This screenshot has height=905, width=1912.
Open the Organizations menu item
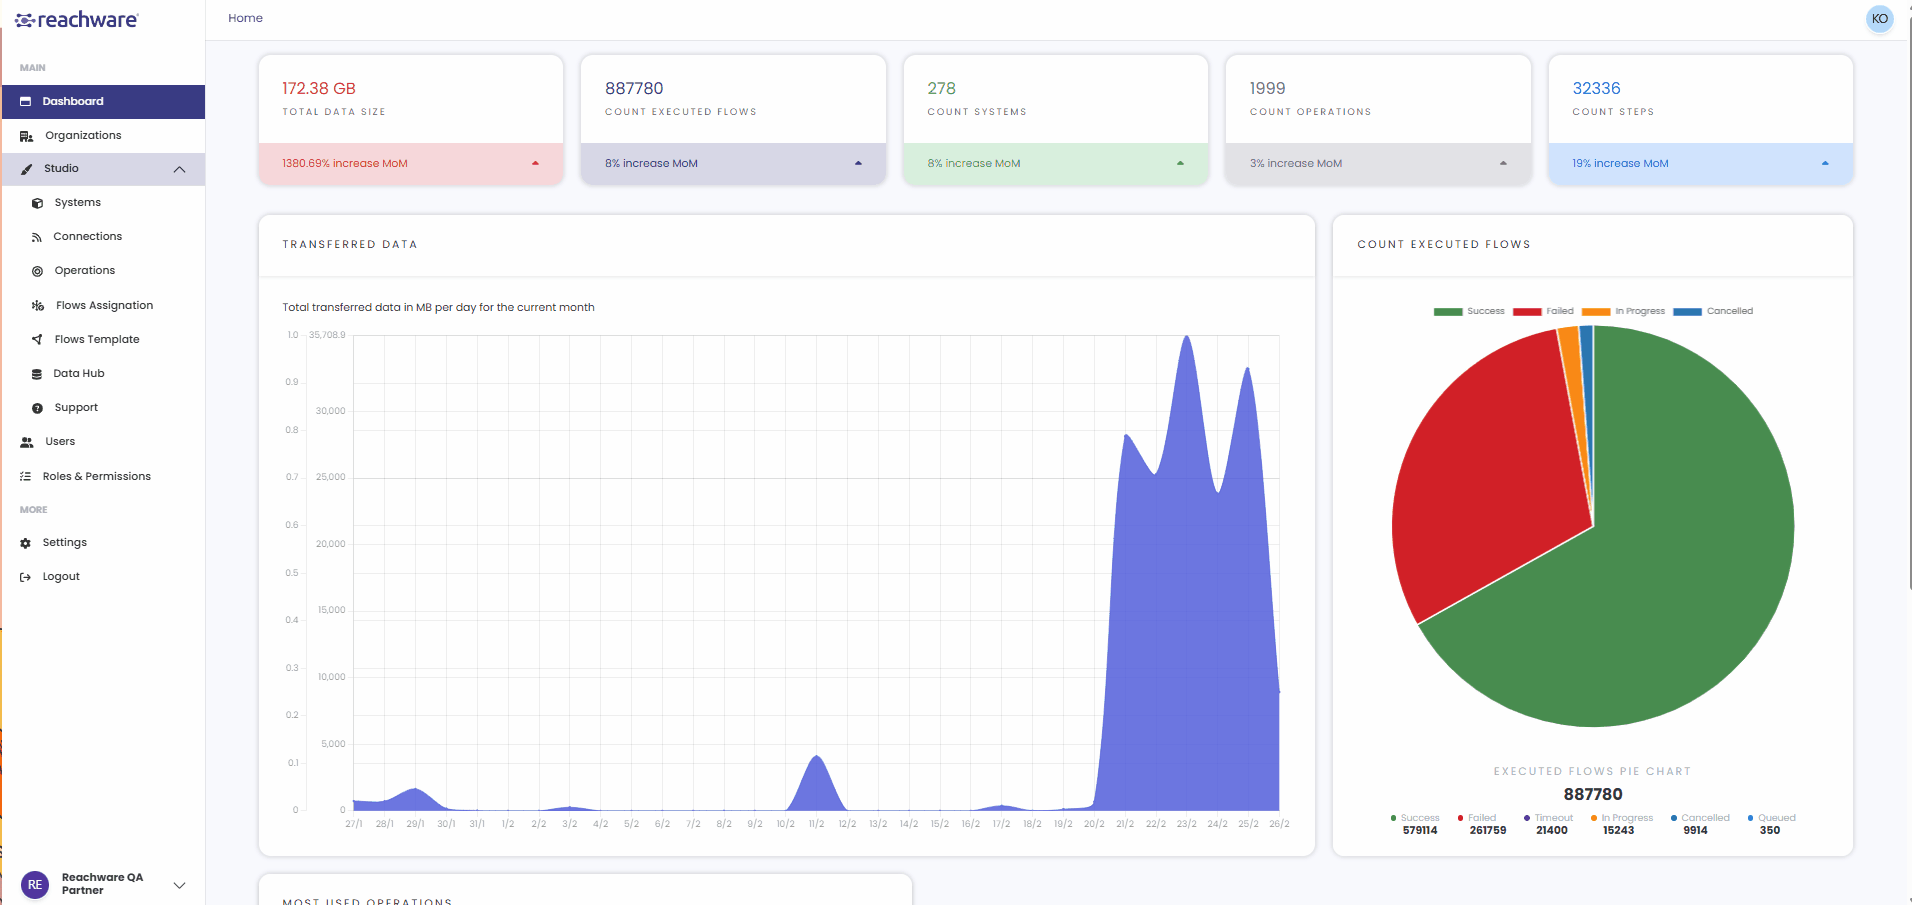[x=103, y=136]
